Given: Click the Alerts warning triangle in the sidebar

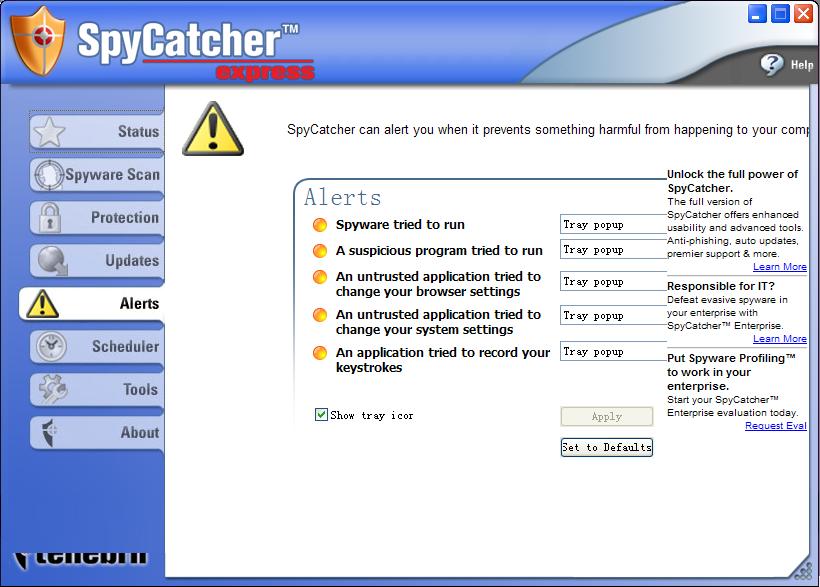Looking at the screenshot, I should pos(42,303).
